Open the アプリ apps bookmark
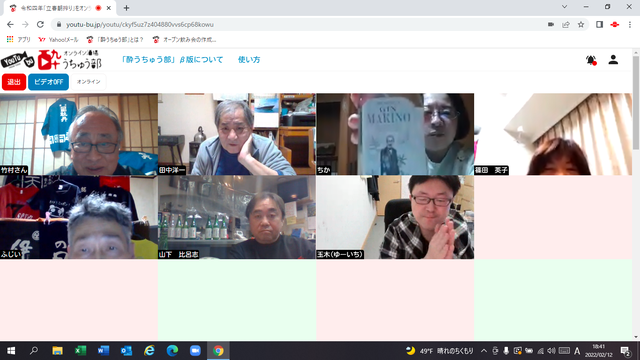The image size is (640, 360). click(18, 40)
